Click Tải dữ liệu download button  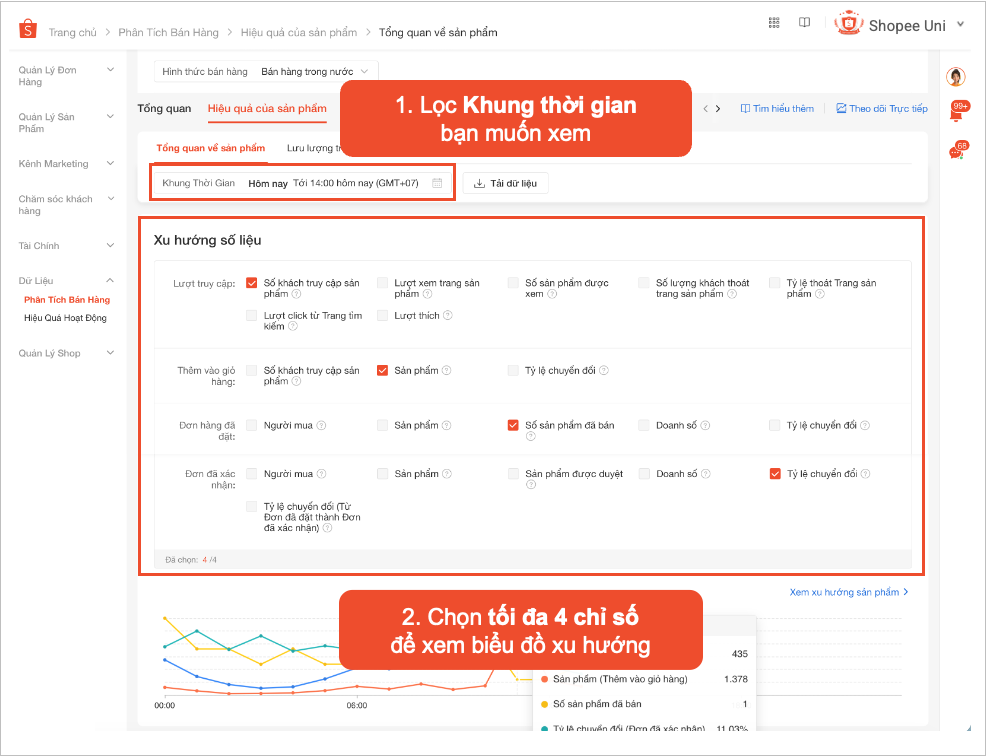pyautogui.click(x=506, y=183)
